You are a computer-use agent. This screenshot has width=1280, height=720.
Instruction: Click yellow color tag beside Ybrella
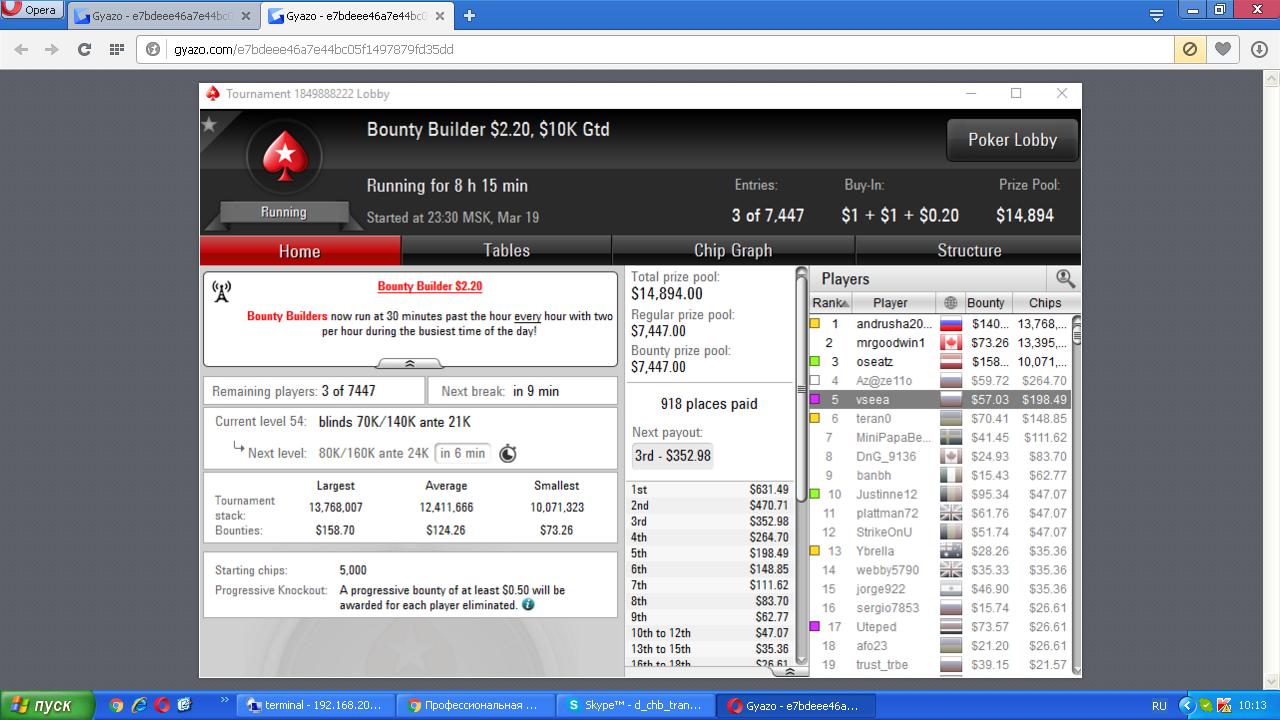point(815,551)
